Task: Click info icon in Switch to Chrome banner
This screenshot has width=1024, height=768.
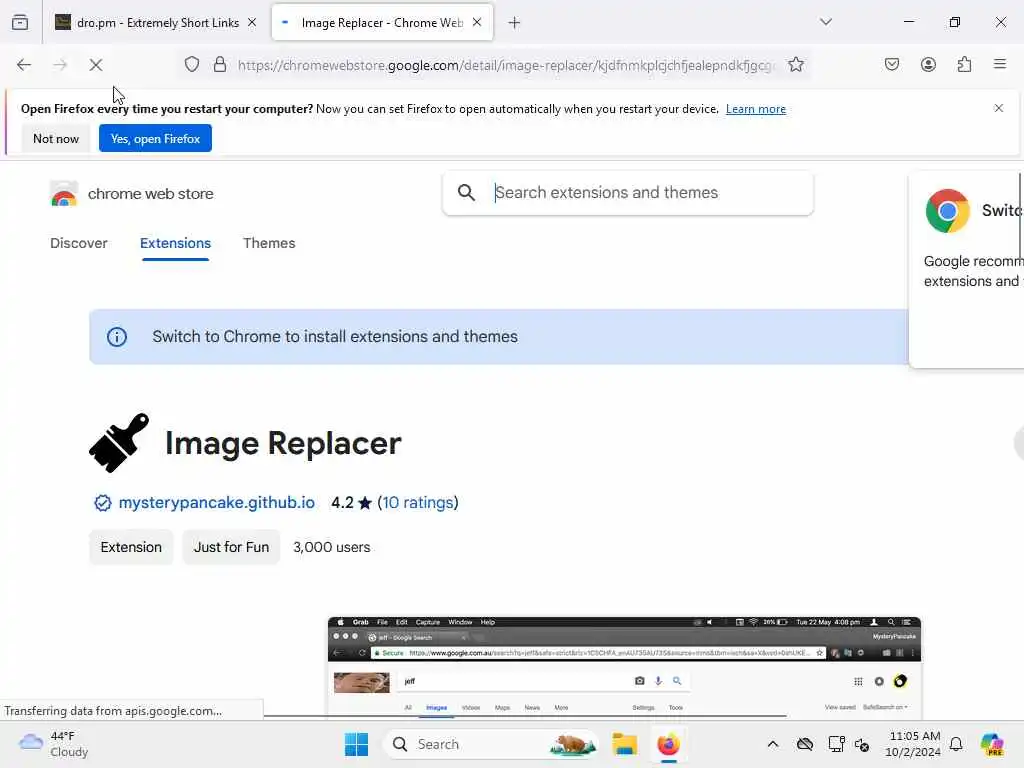Action: pos(117,337)
